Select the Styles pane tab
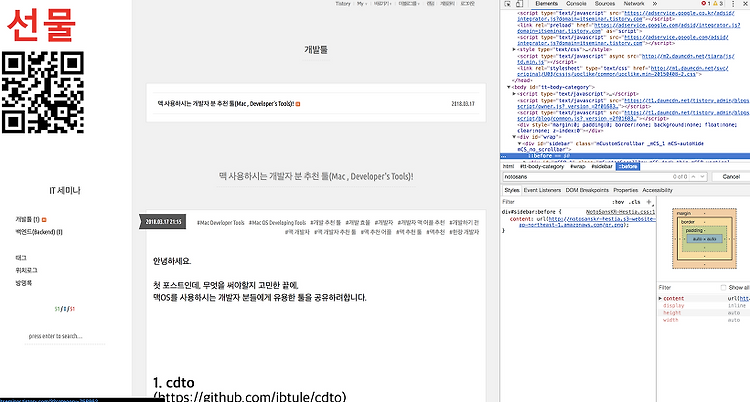The height and width of the screenshot is (402, 750). click(x=512, y=190)
